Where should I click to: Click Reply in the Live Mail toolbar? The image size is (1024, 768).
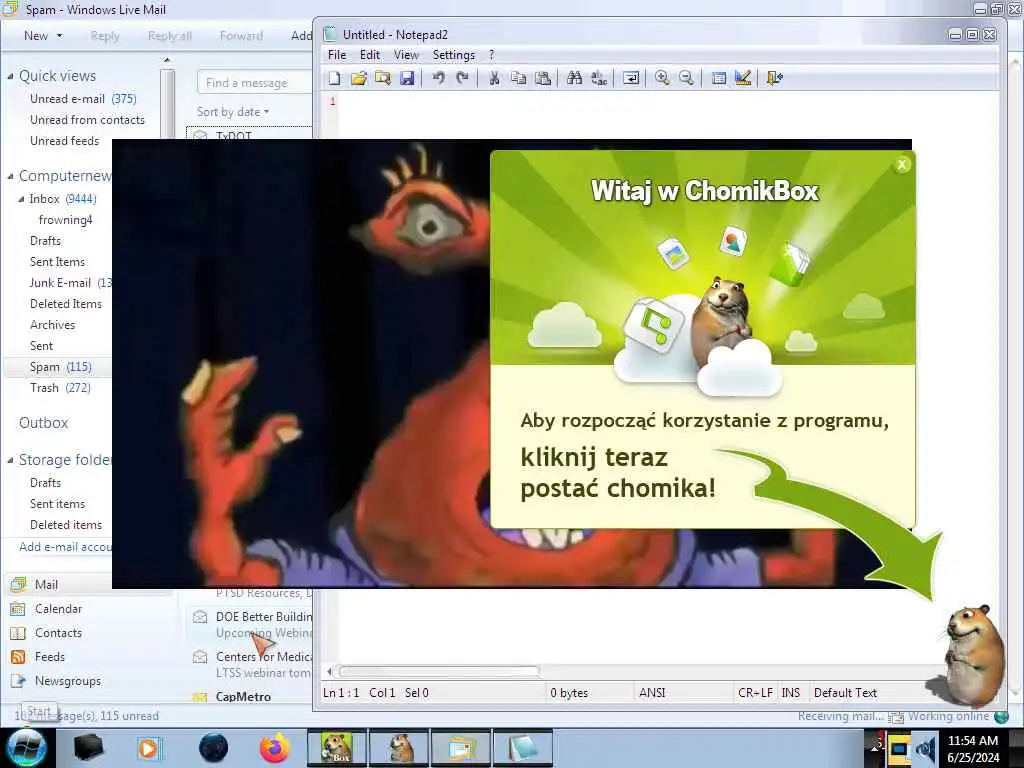[105, 36]
